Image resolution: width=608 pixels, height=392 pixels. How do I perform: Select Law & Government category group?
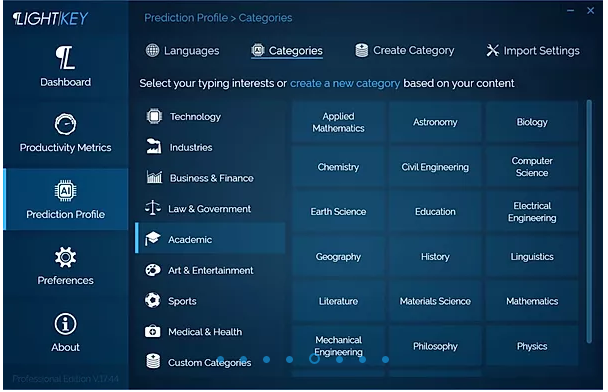210,209
